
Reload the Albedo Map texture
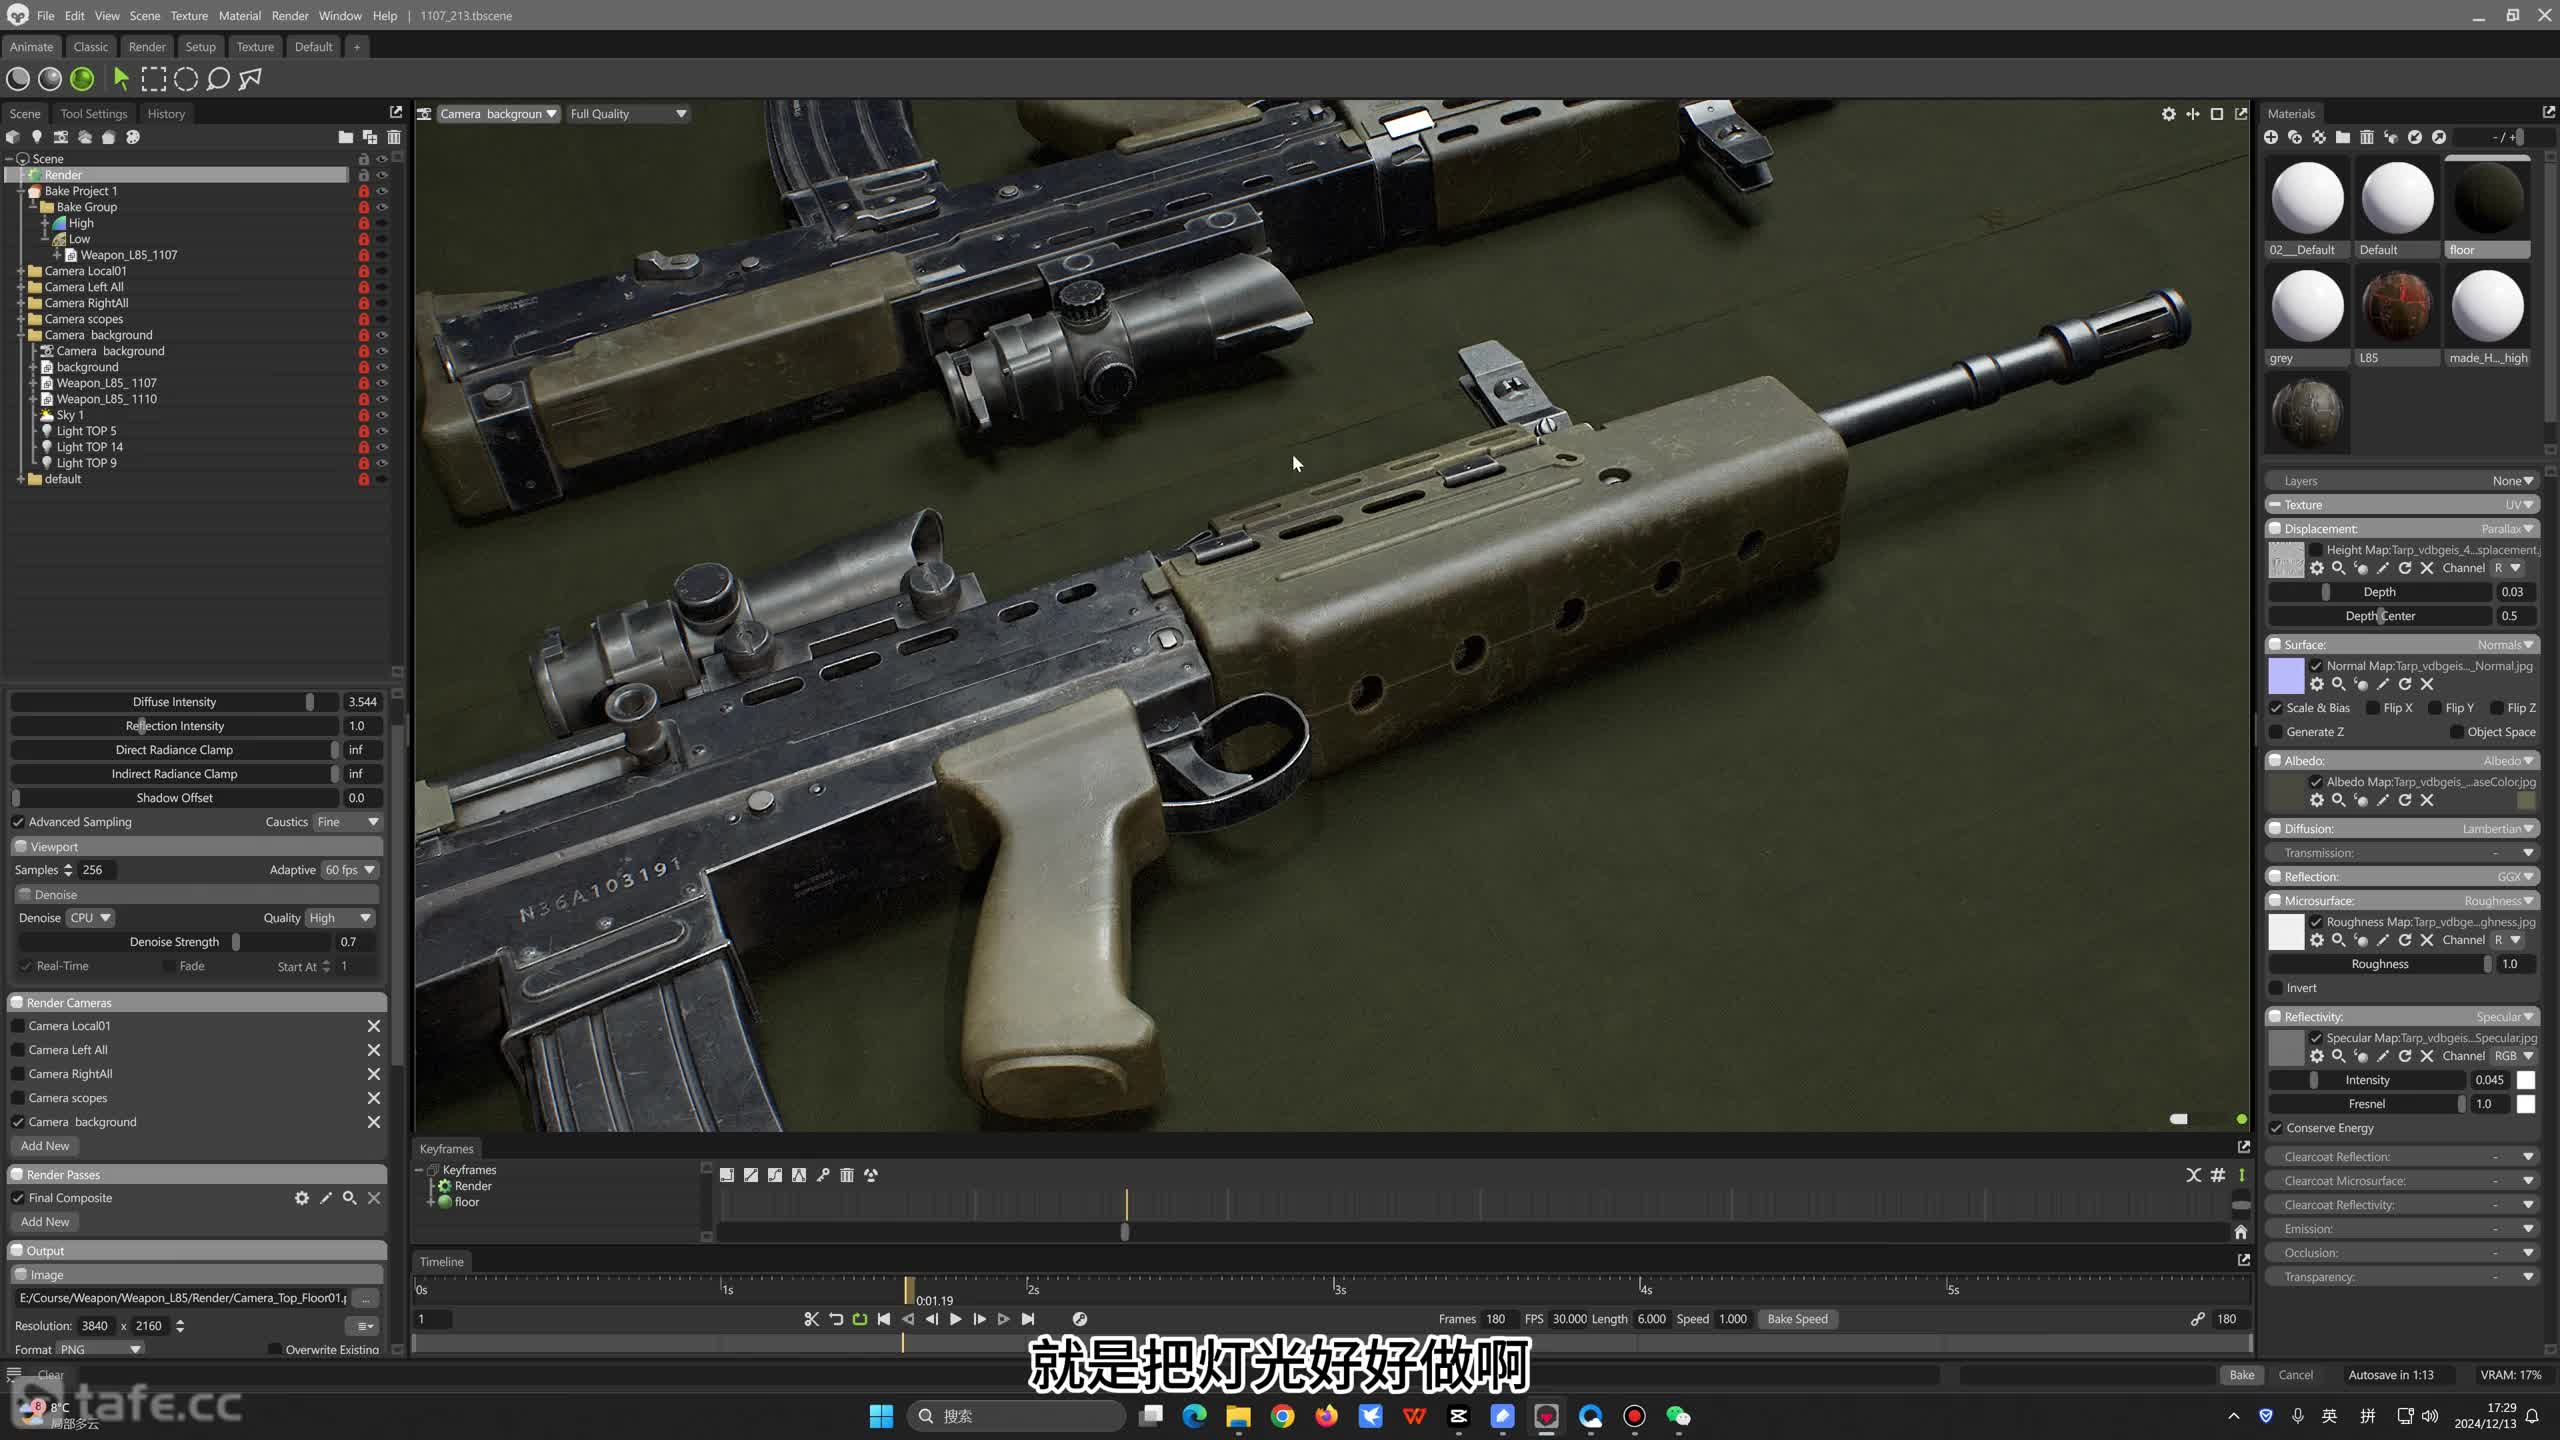(x=2405, y=800)
